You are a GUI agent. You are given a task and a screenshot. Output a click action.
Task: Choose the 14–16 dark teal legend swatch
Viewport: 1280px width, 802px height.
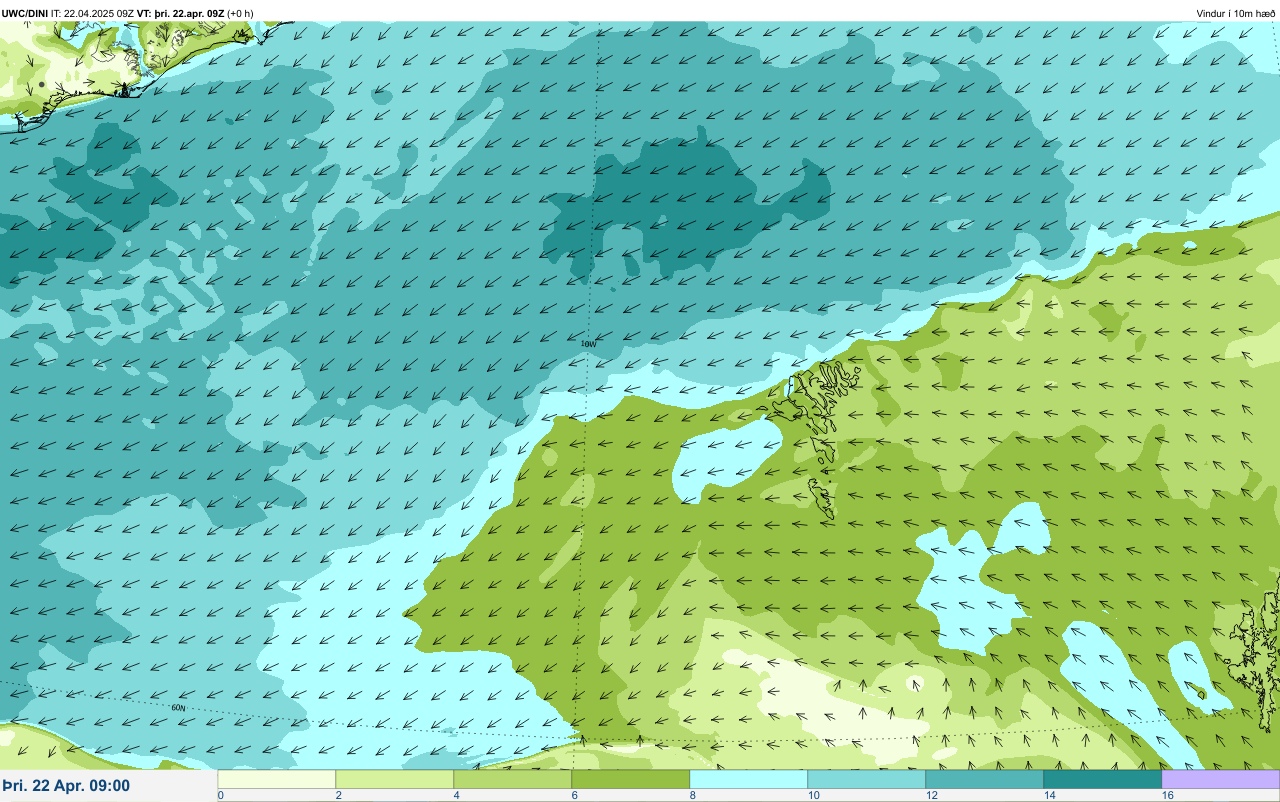tap(1103, 779)
